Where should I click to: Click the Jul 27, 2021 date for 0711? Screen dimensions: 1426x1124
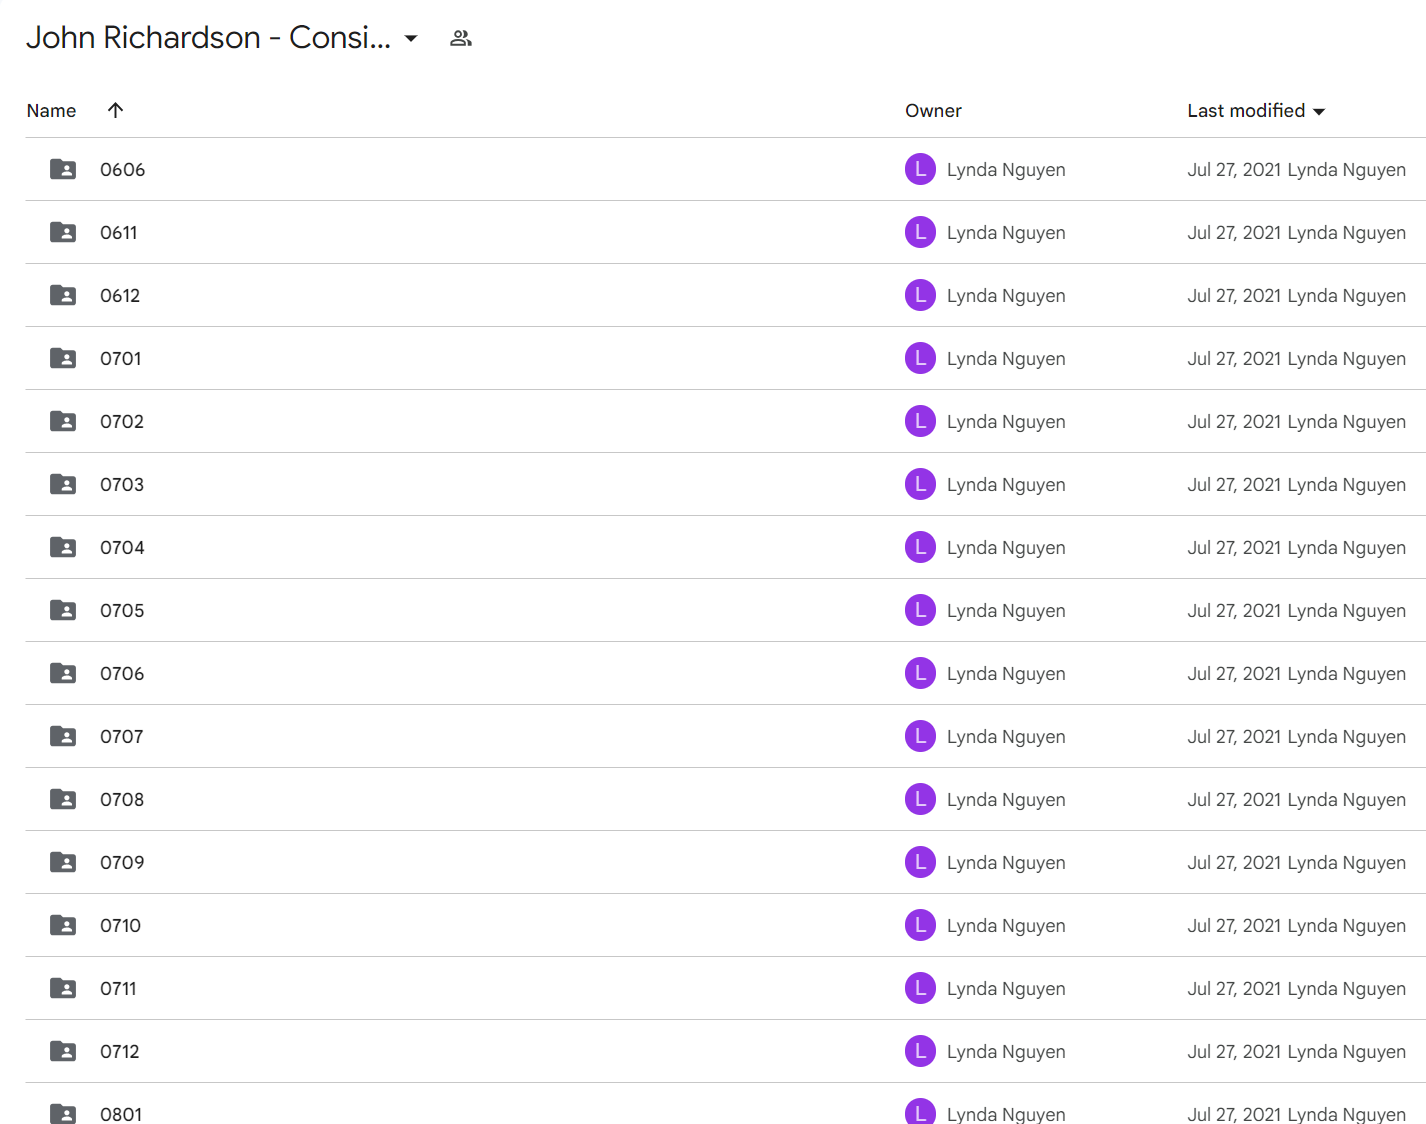pos(1234,989)
